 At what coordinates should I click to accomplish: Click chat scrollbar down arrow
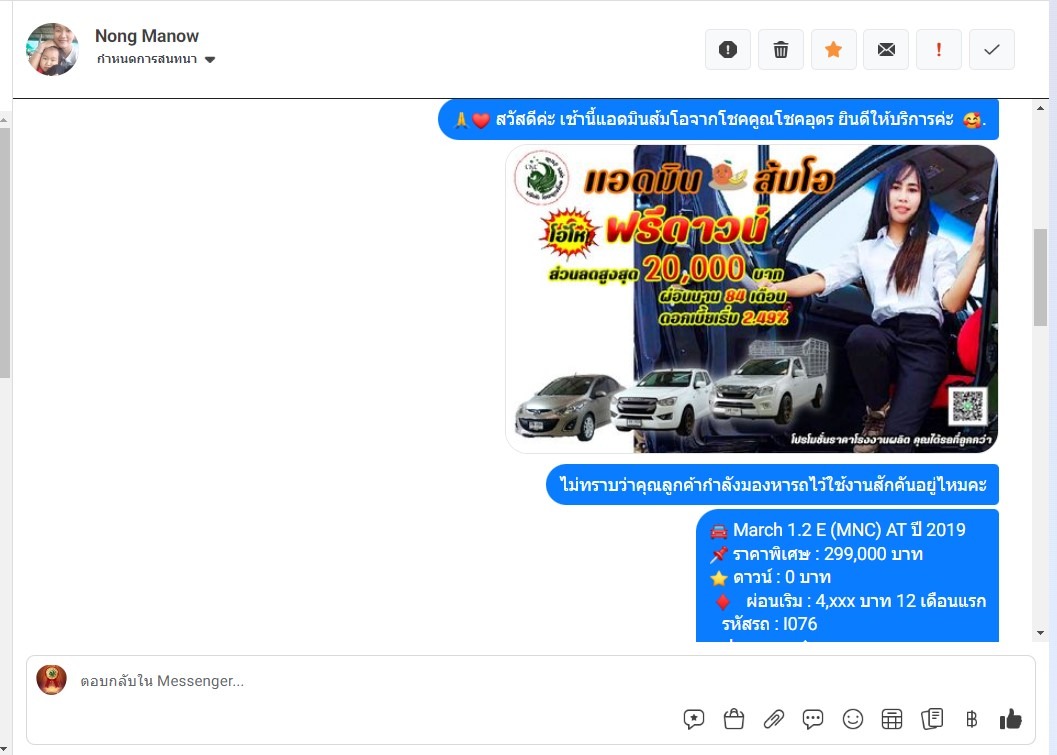click(x=1040, y=633)
